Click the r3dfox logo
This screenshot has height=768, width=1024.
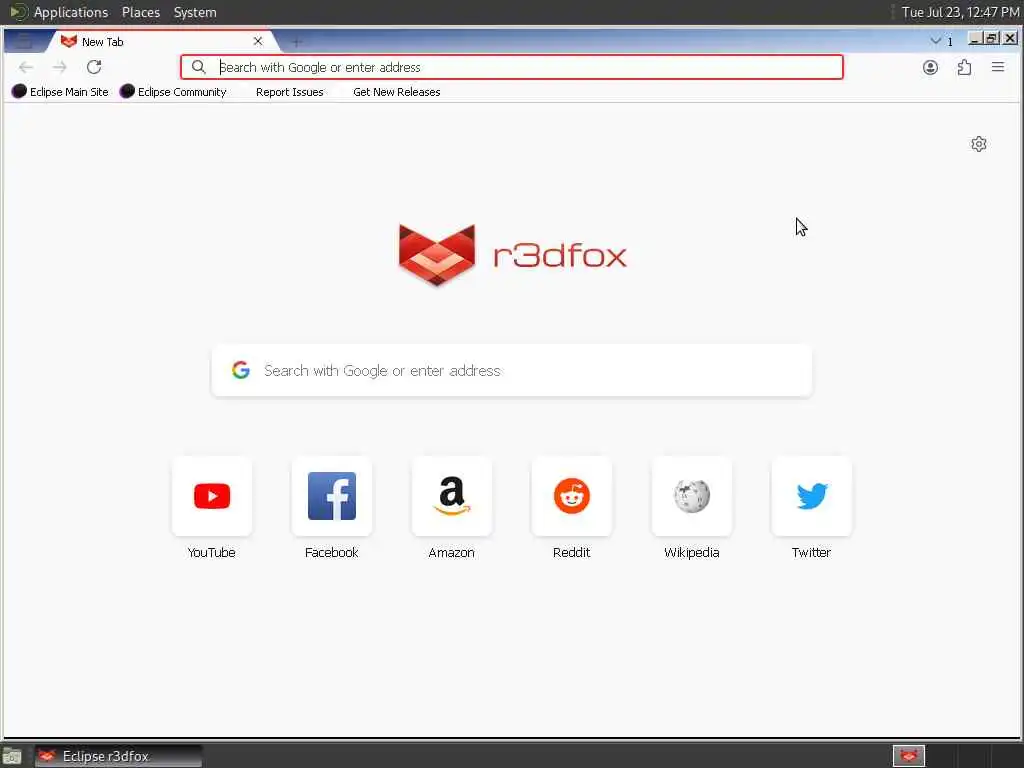[x=513, y=255]
